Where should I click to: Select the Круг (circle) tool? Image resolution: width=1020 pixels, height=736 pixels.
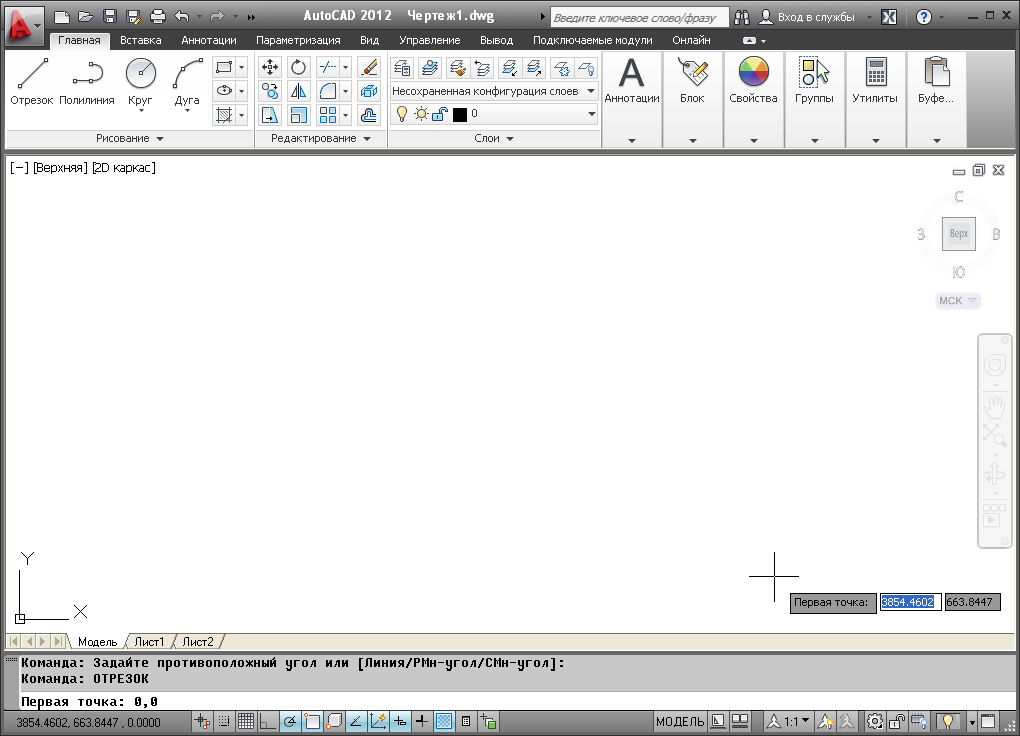tap(141, 74)
